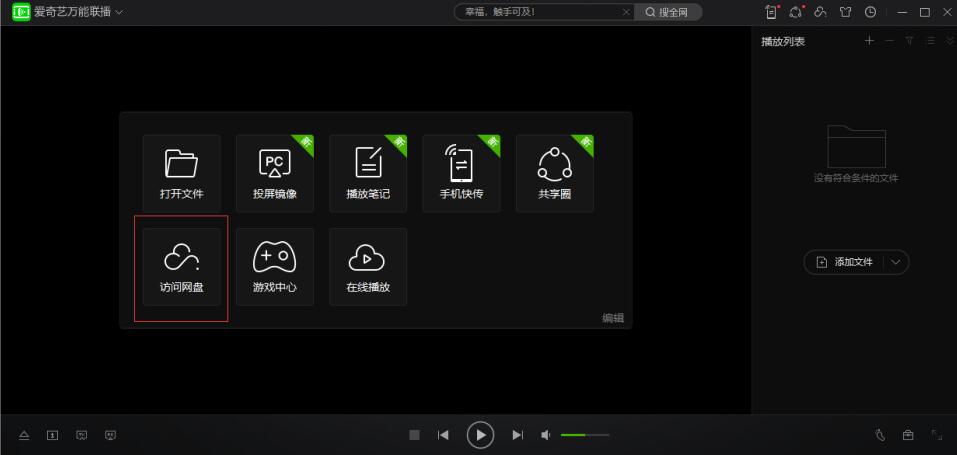This screenshot has height=455, width=957.
Task: Expand the arrow beside 添加文件
Action: 894,262
